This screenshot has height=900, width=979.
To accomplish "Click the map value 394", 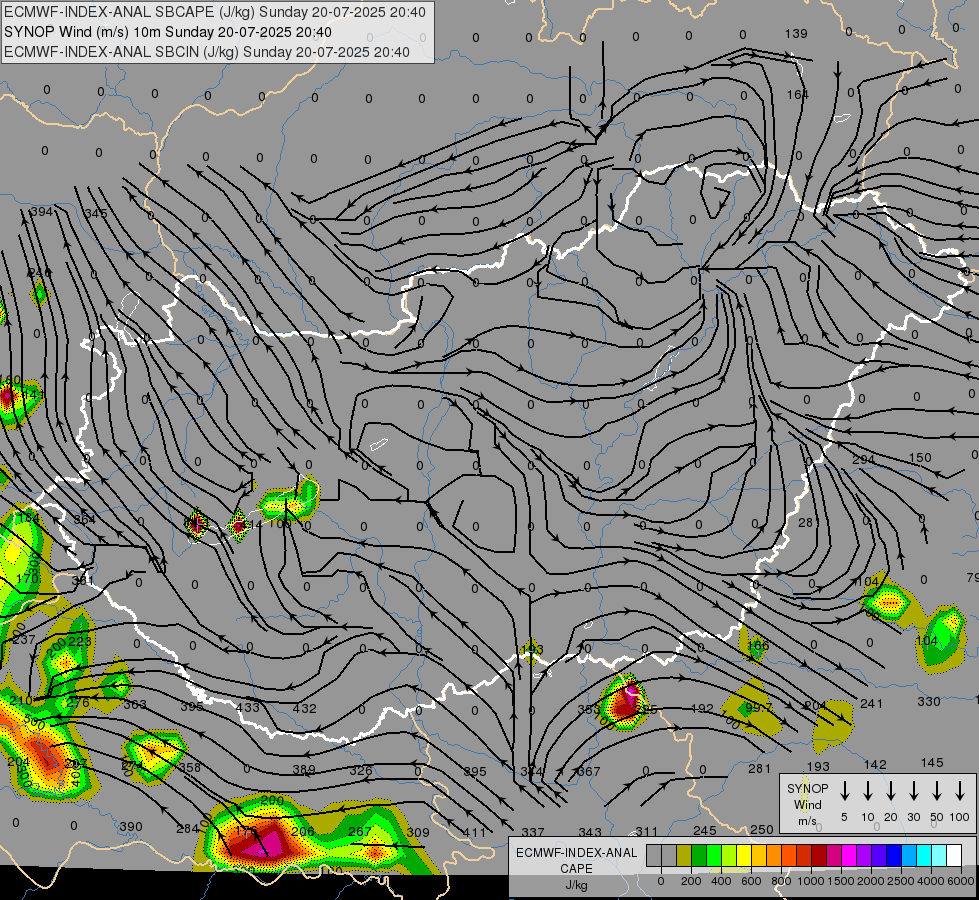I will click(x=42, y=212).
